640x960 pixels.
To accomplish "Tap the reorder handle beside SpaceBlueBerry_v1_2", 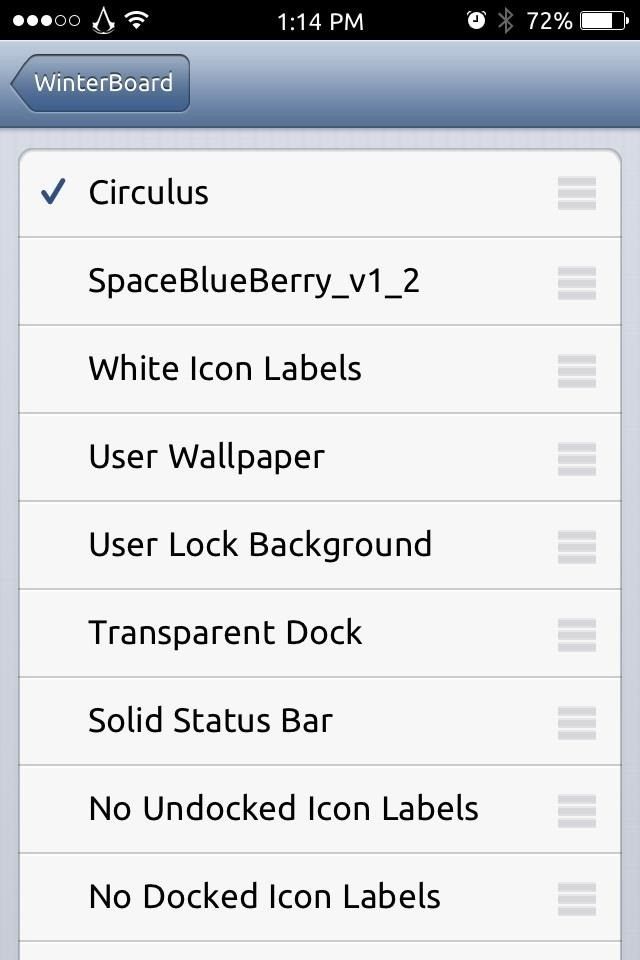I will coord(576,281).
